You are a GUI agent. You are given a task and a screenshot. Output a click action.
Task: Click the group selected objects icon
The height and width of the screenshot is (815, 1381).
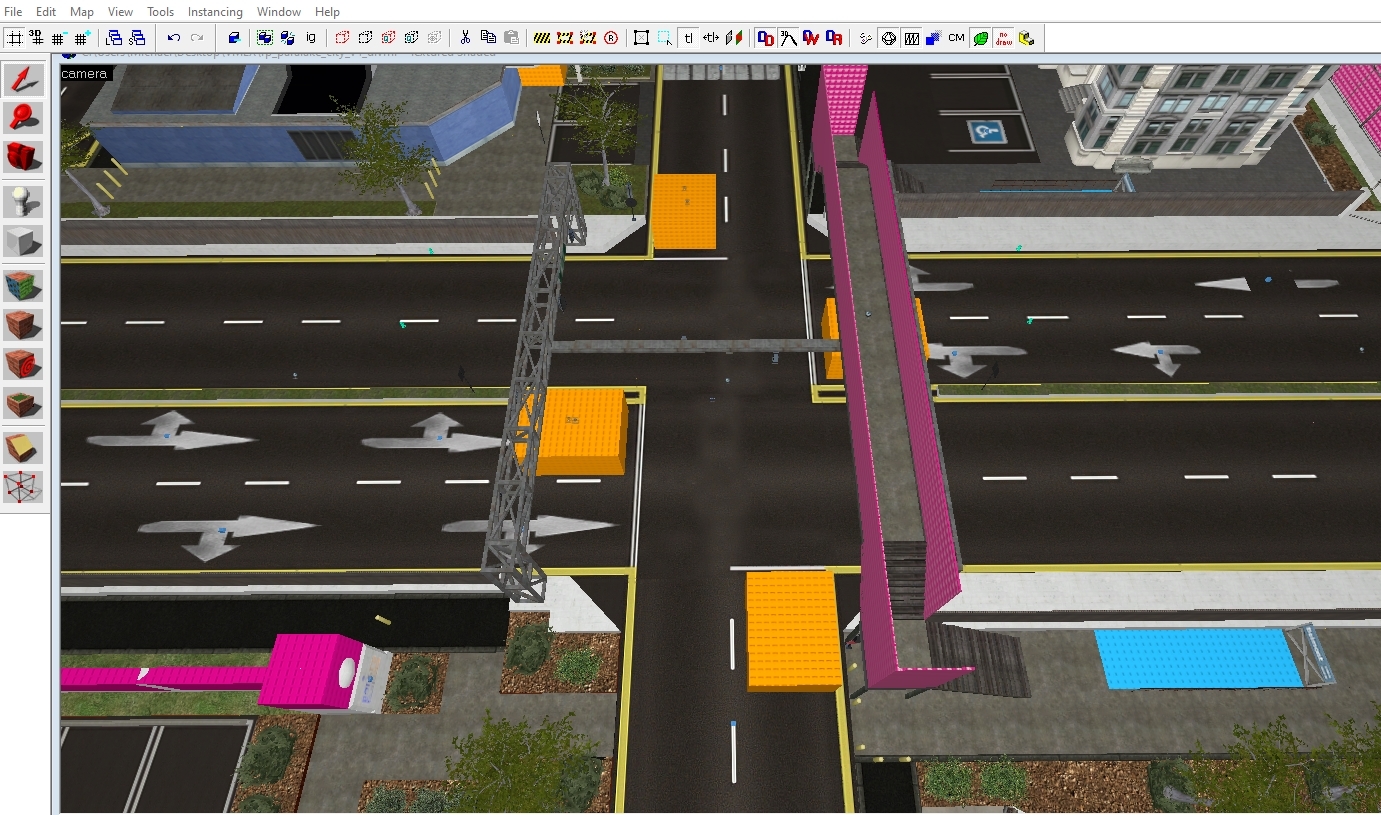265,38
